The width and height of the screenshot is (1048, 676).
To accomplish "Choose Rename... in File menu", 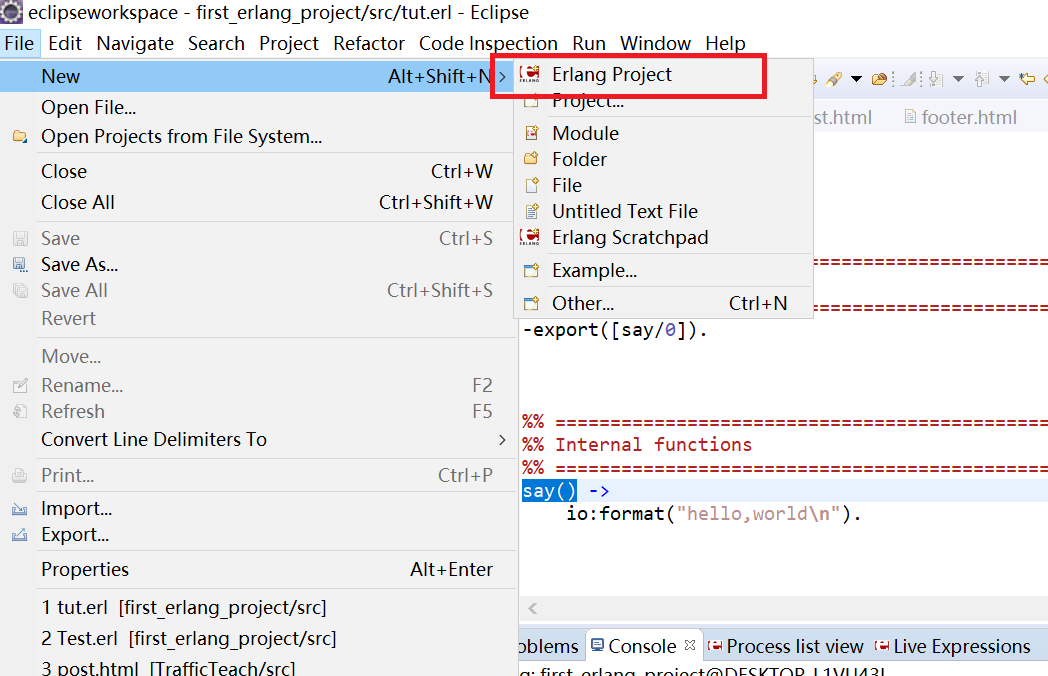I will 258,385.
